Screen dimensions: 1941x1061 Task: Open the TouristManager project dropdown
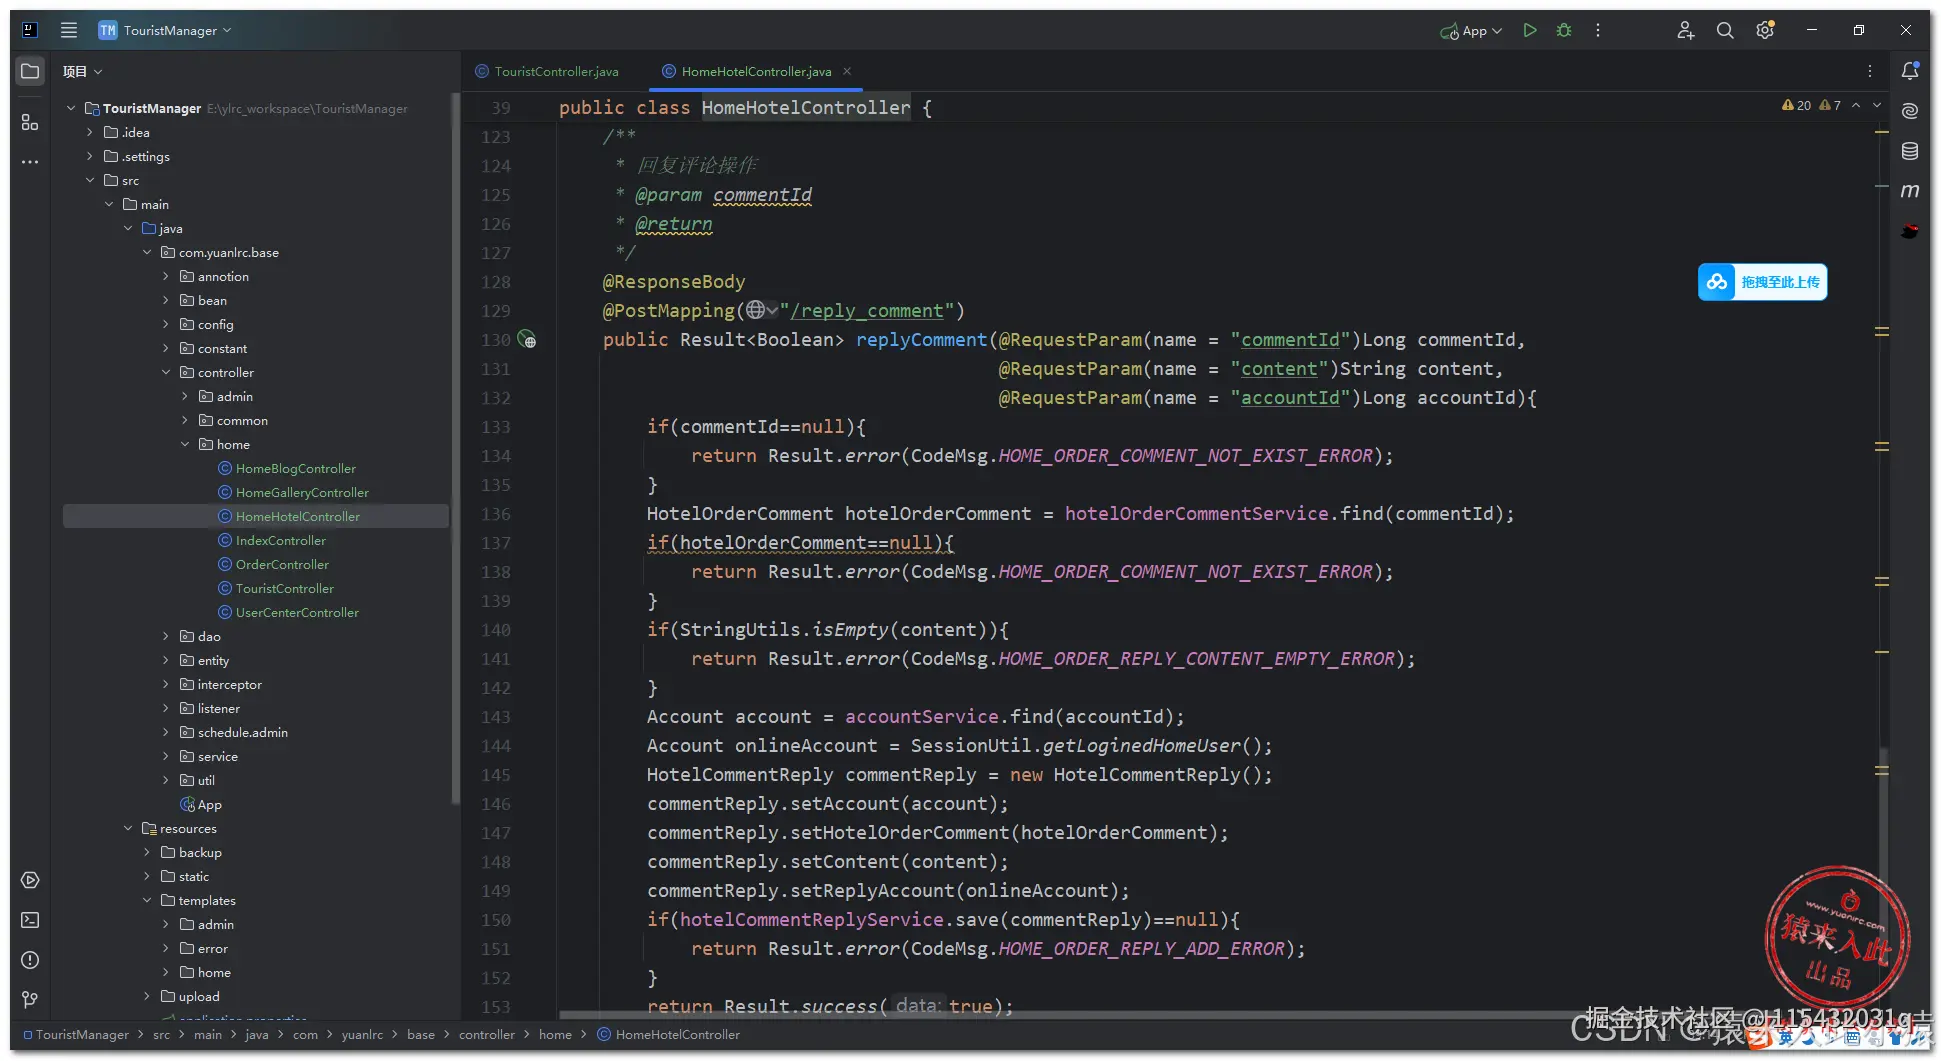coord(165,30)
